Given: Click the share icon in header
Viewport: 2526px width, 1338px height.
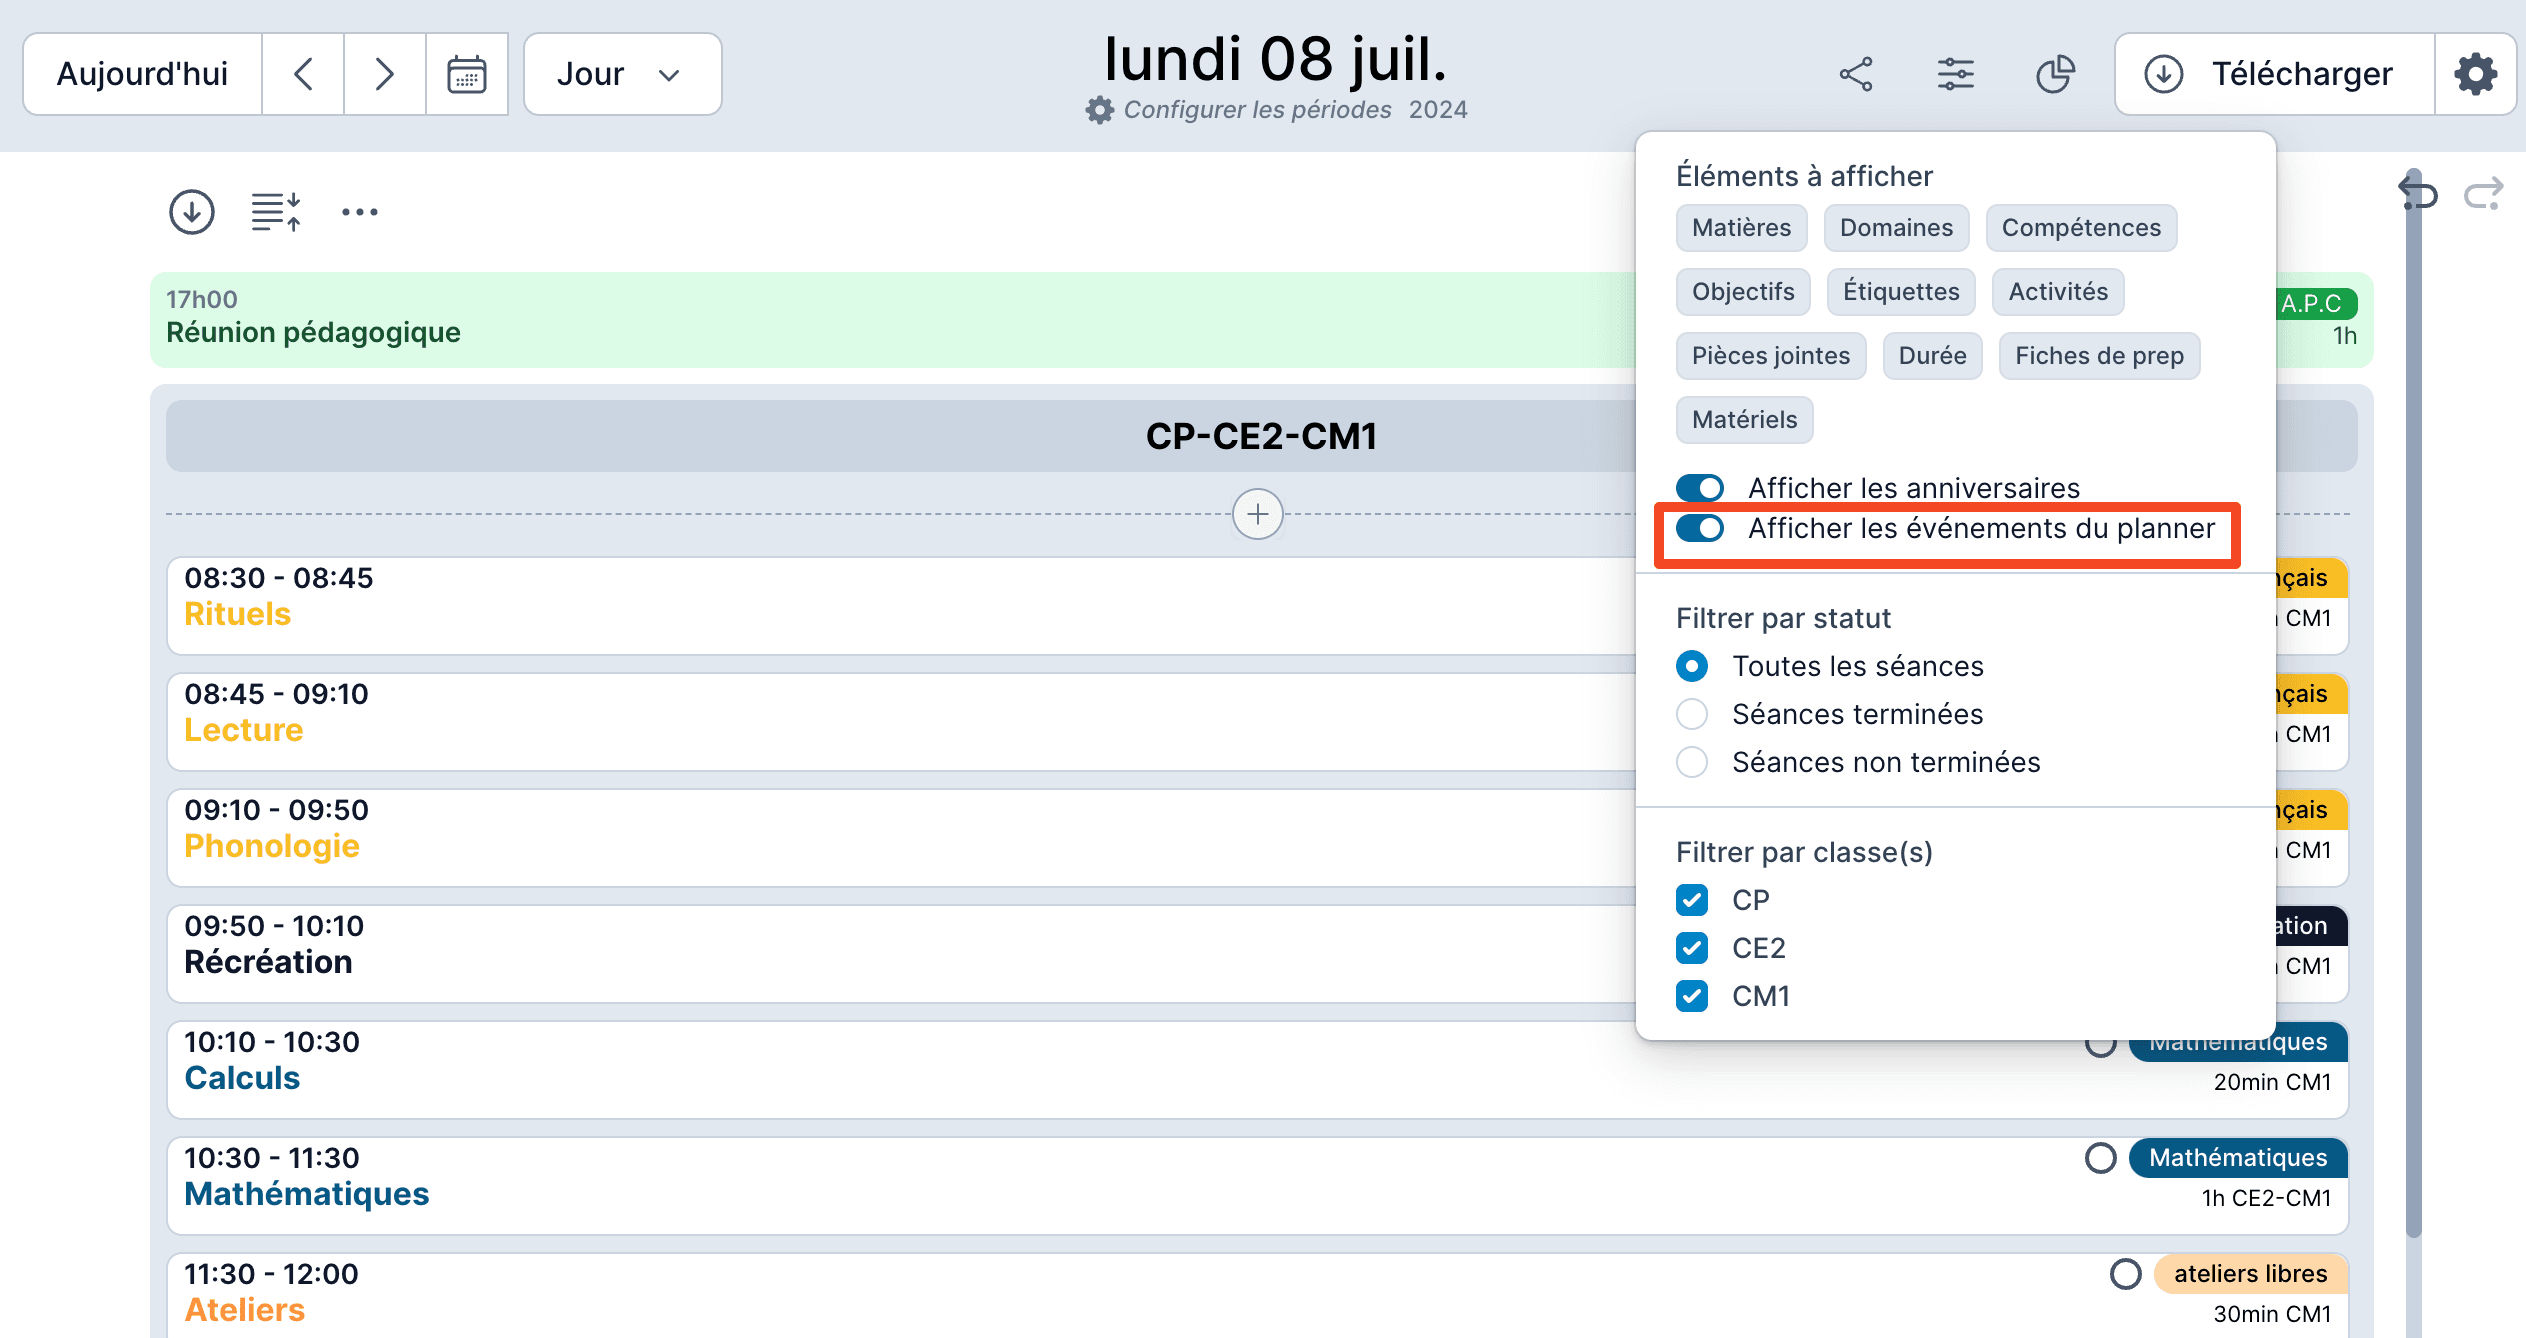Looking at the screenshot, I should 1856,74.
